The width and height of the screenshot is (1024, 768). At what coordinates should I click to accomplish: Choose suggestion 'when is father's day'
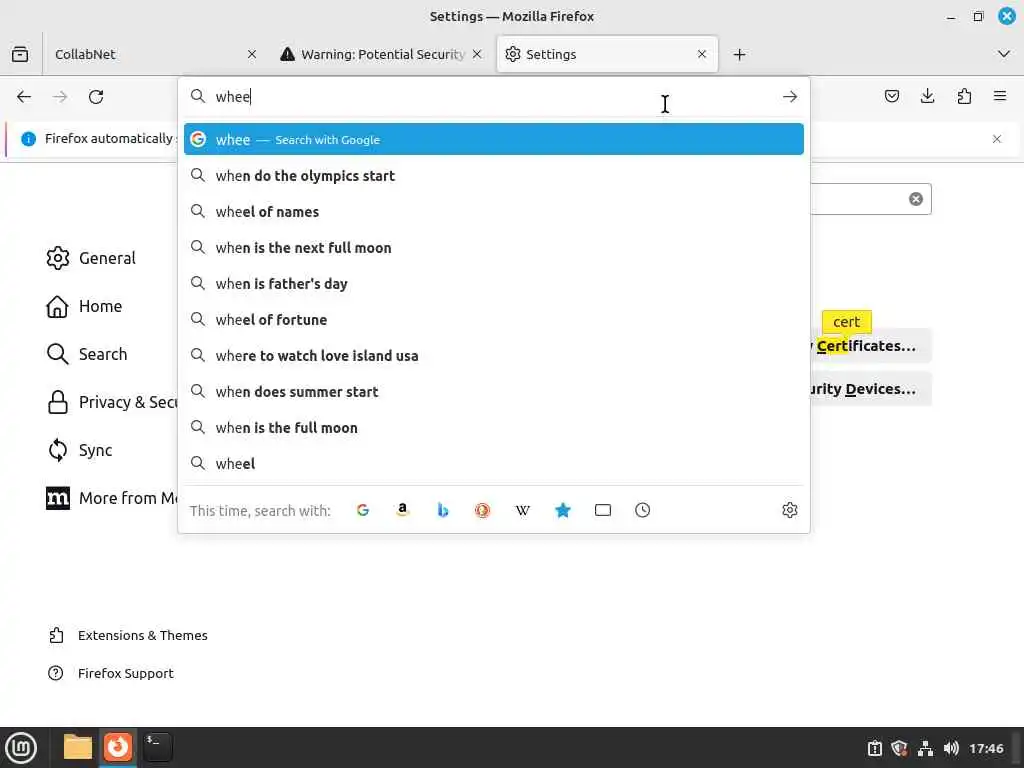pyautogui.click(x=494, y=283)
